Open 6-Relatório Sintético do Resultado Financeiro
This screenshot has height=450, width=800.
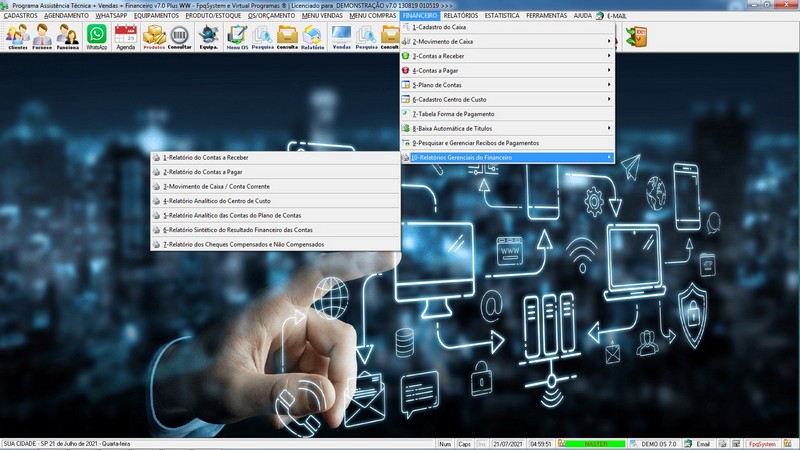point(275,230)
